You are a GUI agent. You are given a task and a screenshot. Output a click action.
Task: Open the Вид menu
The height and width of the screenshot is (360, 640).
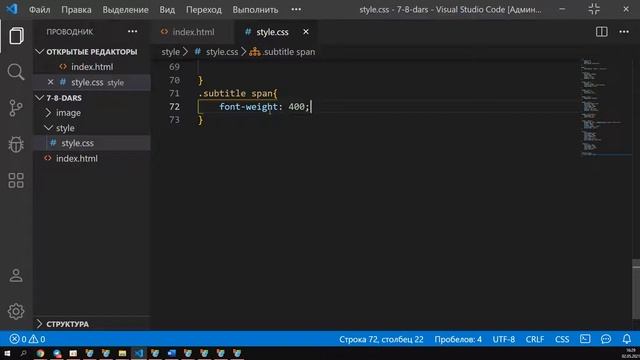click(x=167, y=9)
